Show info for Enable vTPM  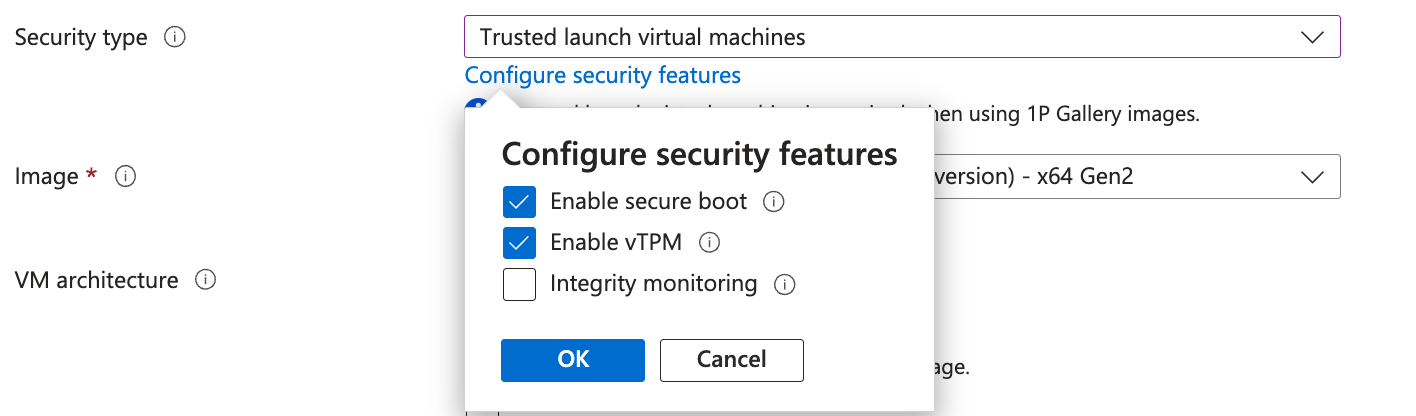click(x=709, y=243)
